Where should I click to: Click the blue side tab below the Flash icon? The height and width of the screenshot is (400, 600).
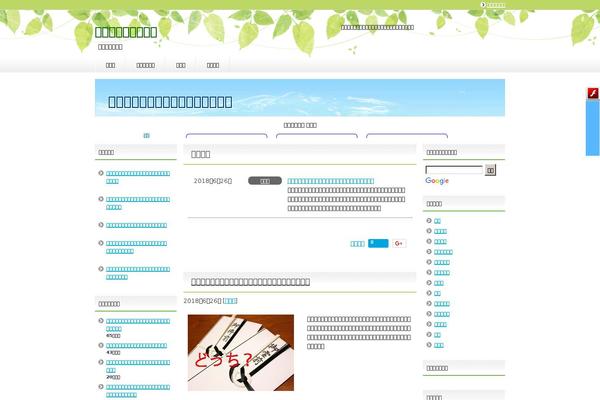[592, 128]
